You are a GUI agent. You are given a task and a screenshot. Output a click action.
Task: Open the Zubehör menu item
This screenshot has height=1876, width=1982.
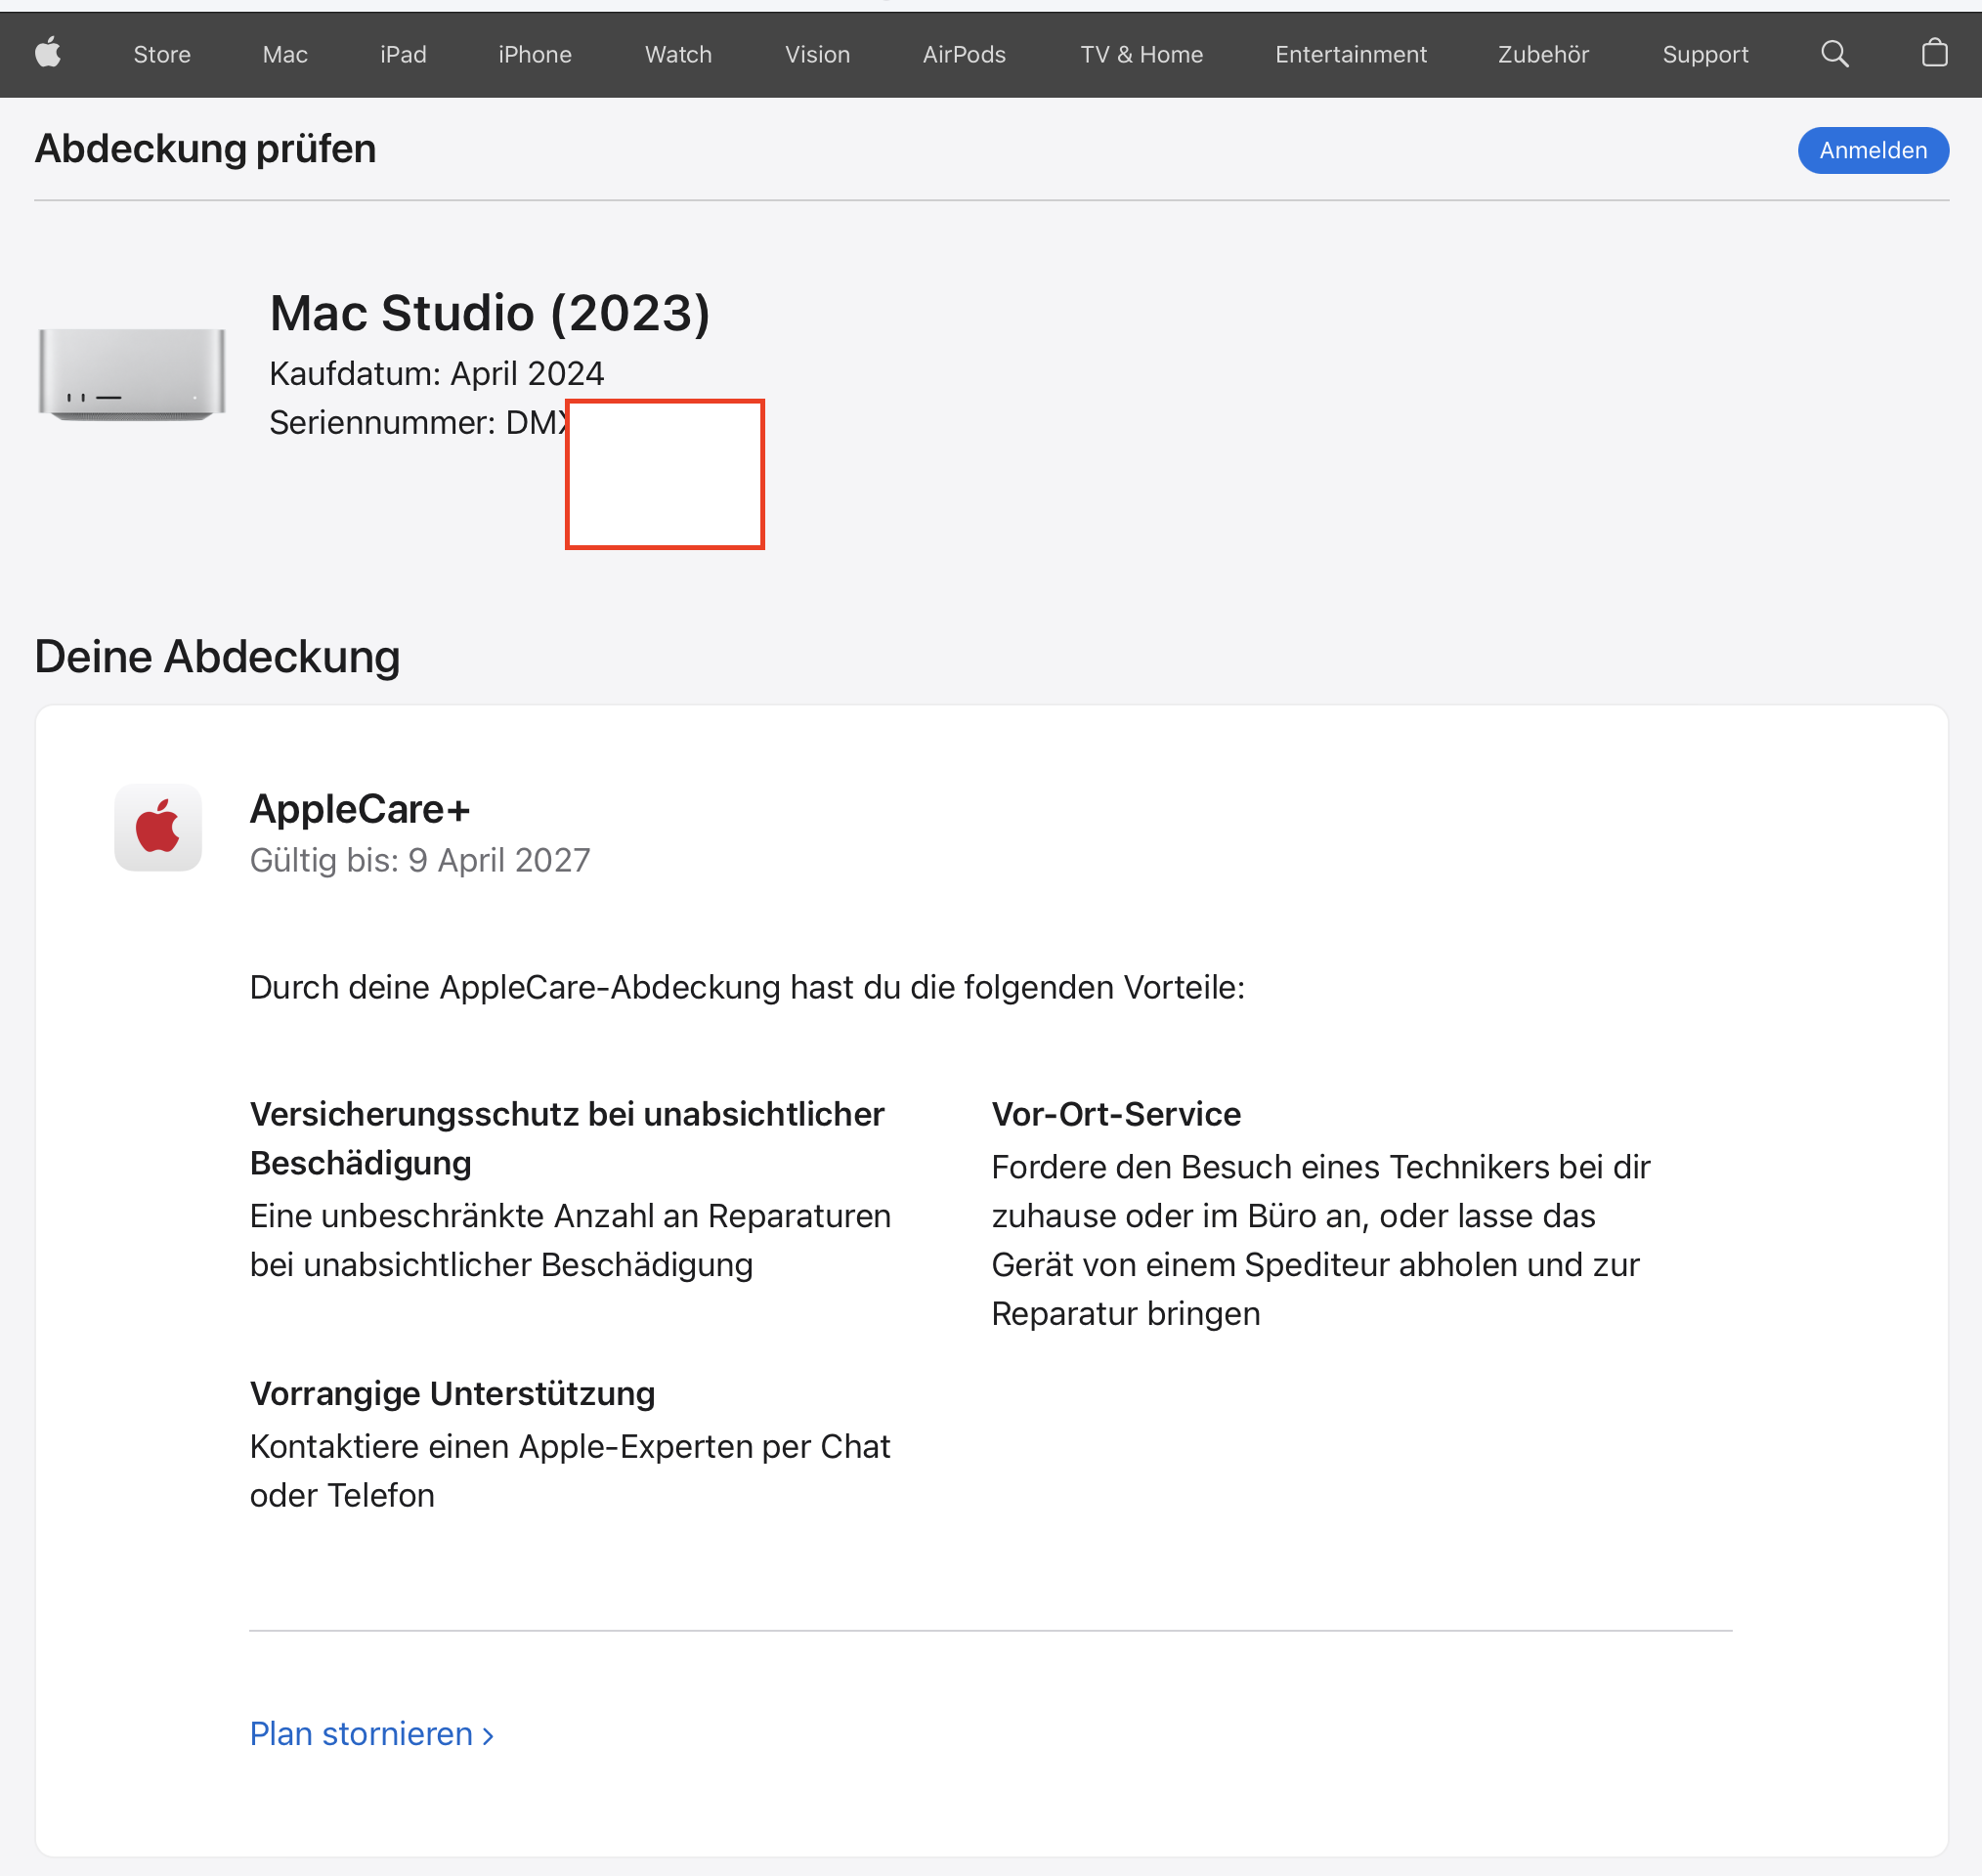coord(1543,55)
